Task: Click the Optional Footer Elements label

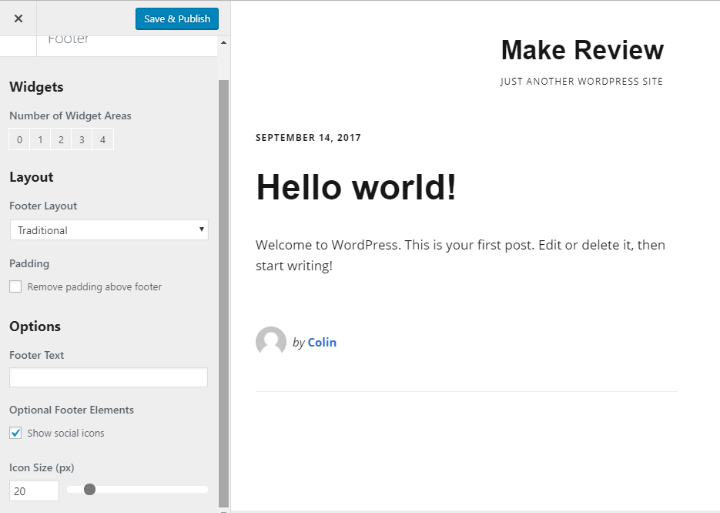Action: 72,410
